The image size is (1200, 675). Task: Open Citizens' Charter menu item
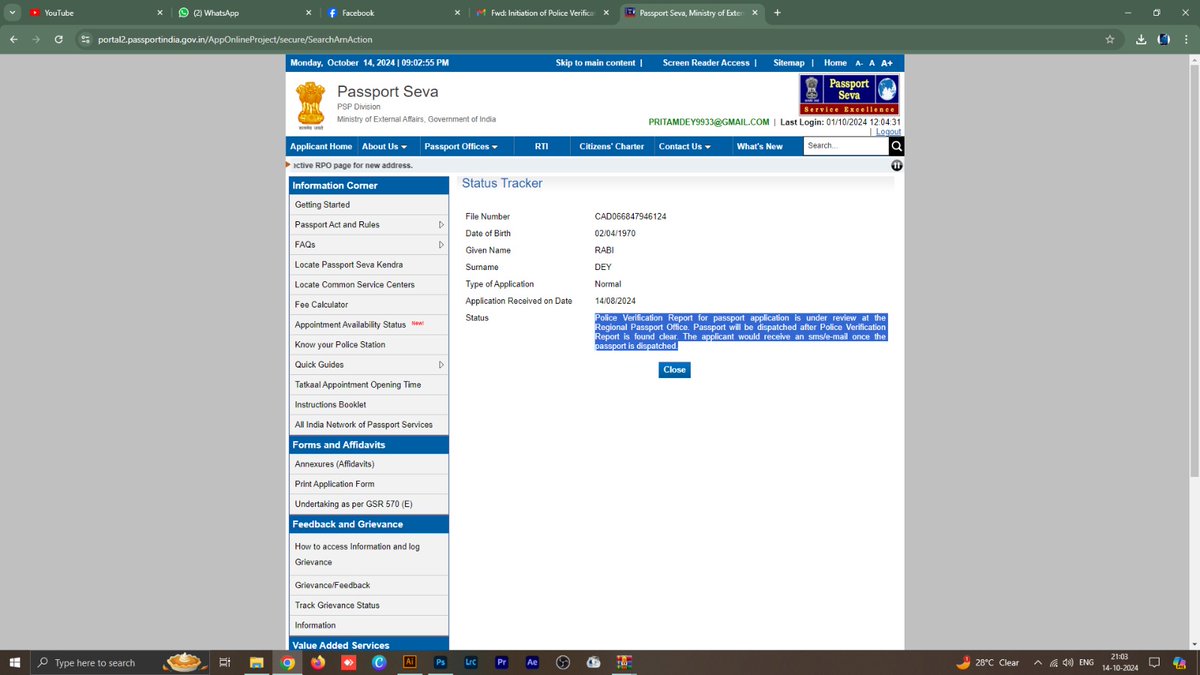tap(612, 146)
